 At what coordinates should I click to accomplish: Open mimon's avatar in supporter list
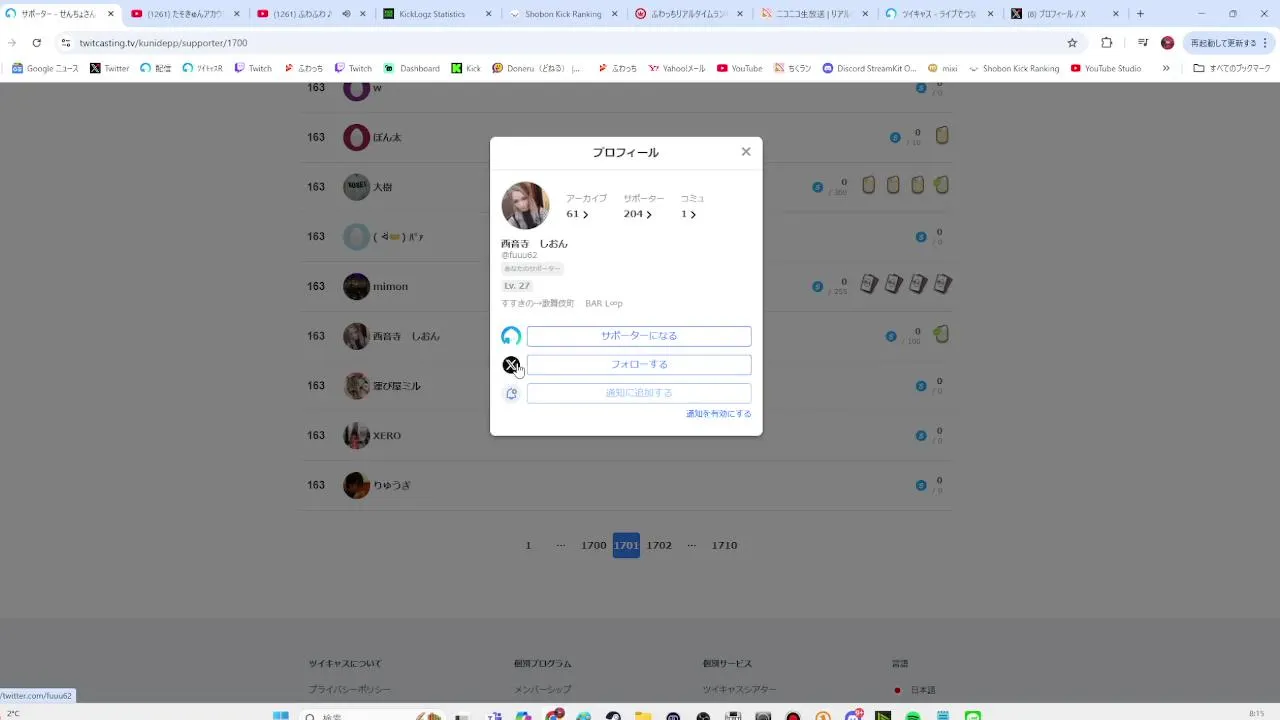[x=356, y=286]
